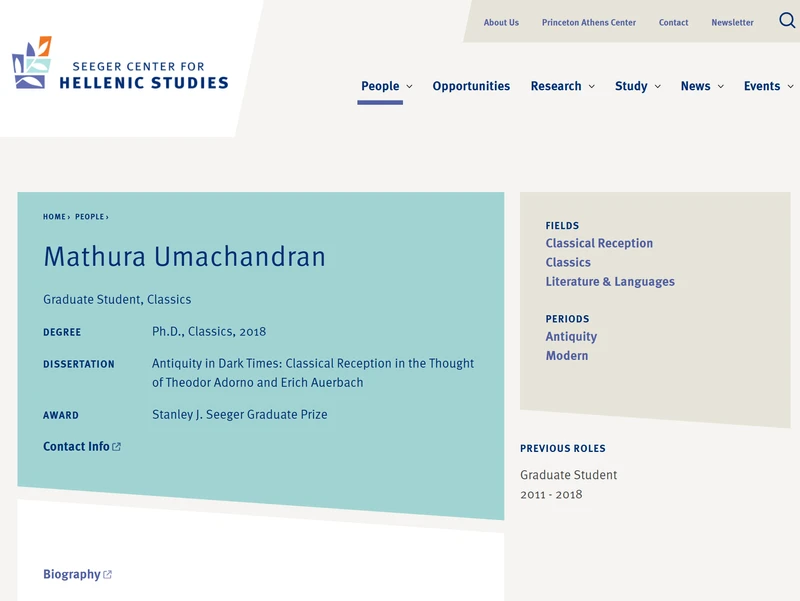Click the 'Antiquity in Dark Times' dissertation title
Screen dimensions: 800x601
point(313,373)
